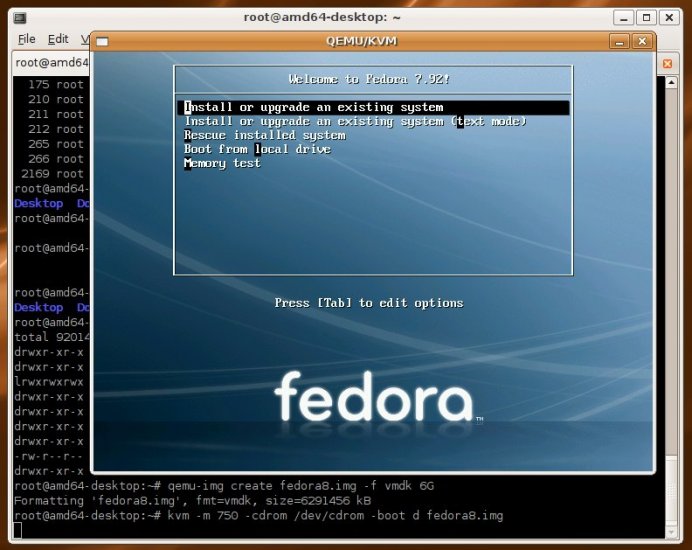
Task: Click the fedora logo in the VM
Action: point(374,396)
